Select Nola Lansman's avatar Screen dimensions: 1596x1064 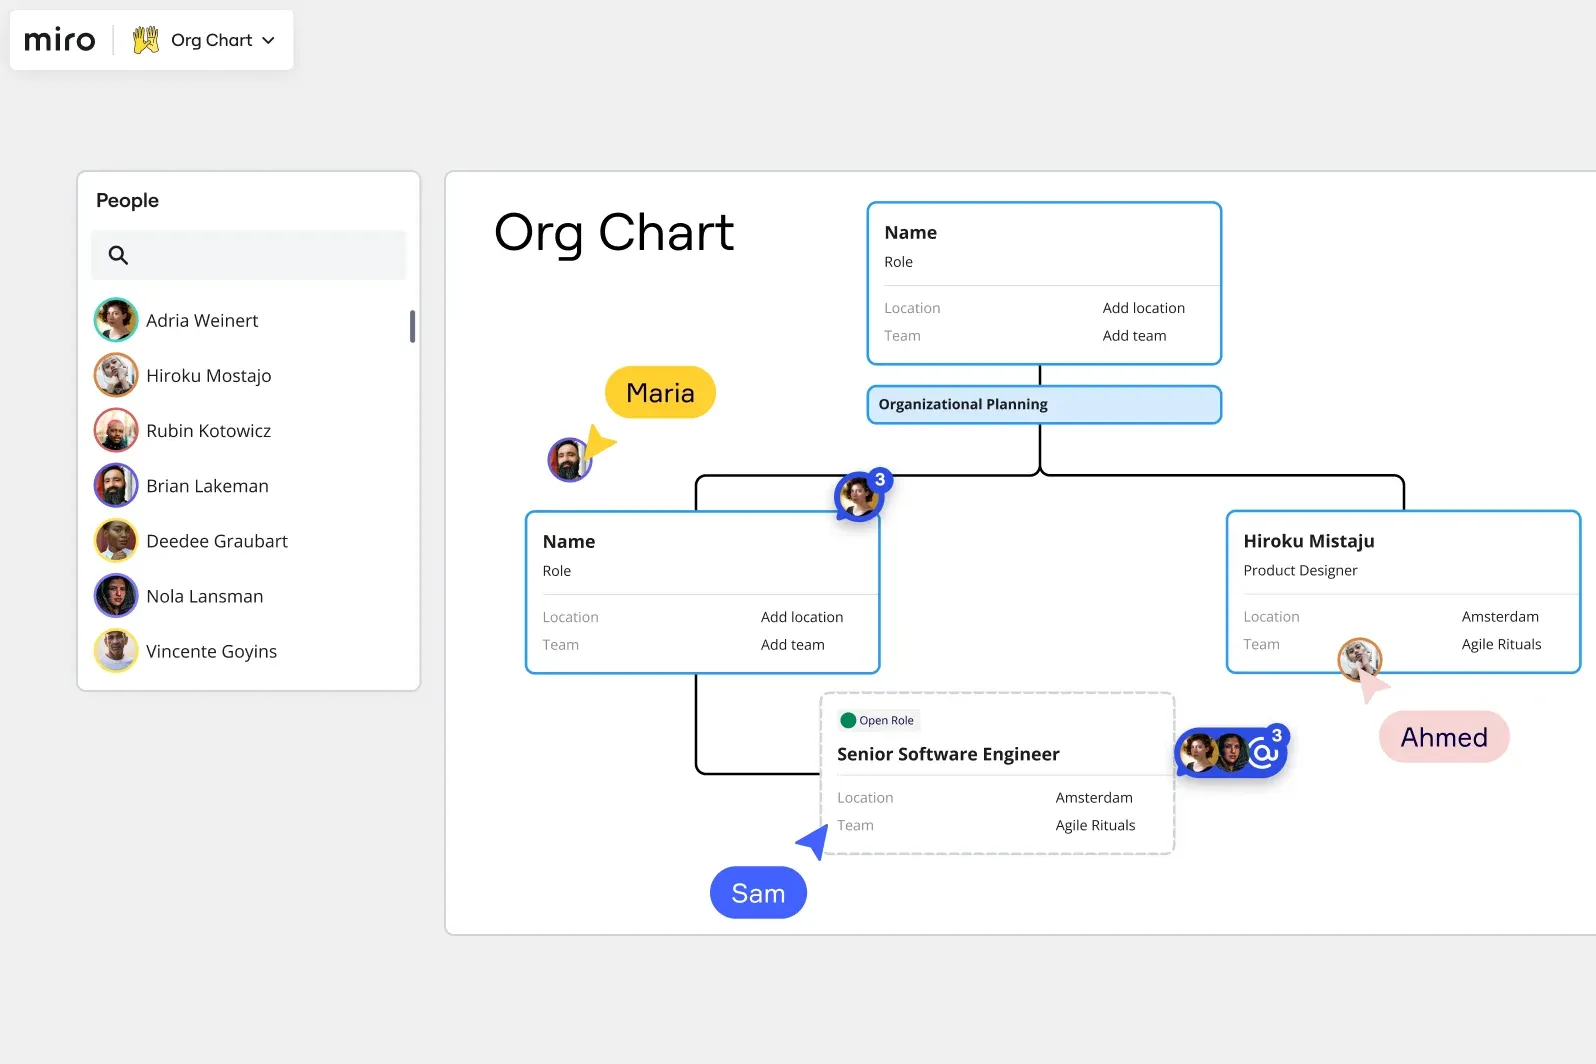(x=116, y=596)
